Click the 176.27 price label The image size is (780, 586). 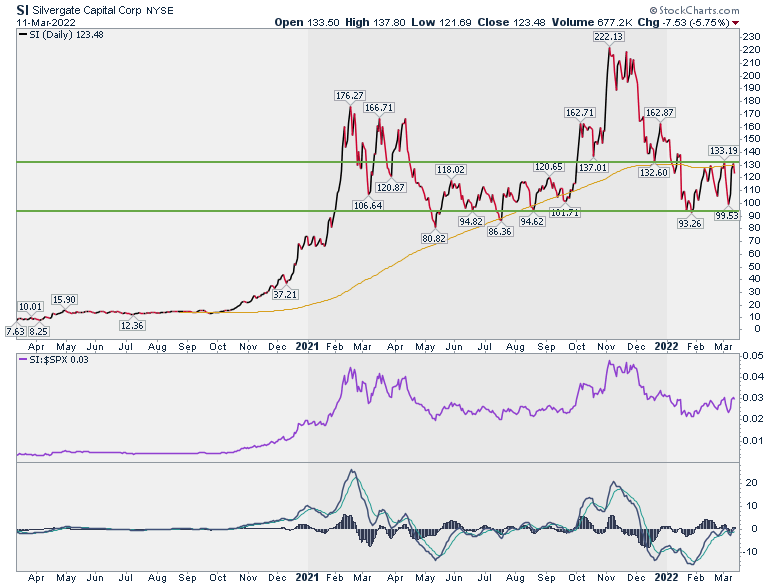[x=350, y=96]
